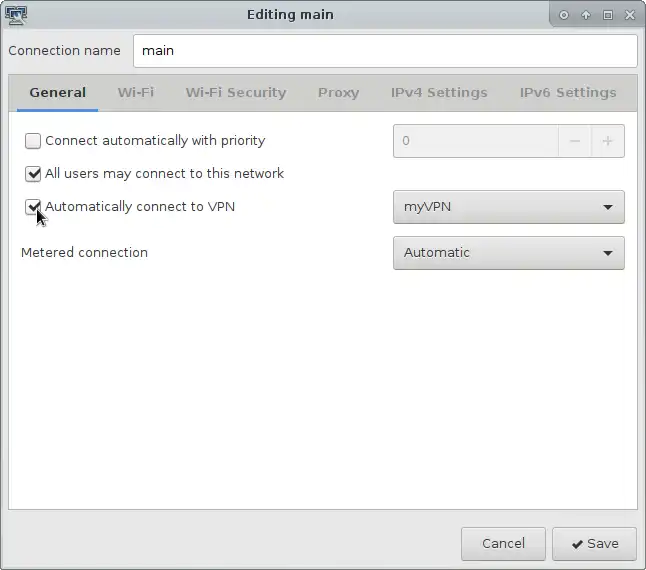646x570 pixels.
Task: Enable Connect automatically with priority
Action: [33, 141]
